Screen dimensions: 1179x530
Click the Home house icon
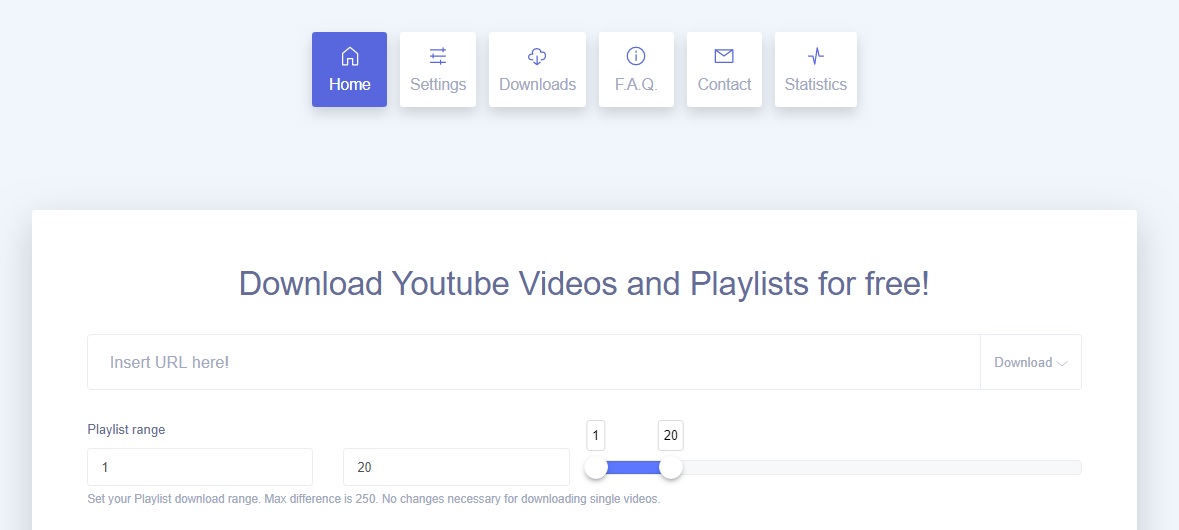point(350,56)
